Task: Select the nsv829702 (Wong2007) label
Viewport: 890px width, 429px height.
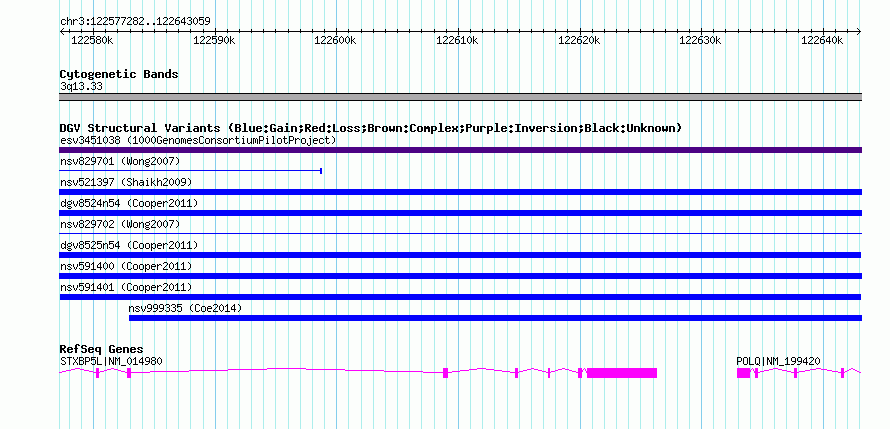Action: point(120,224)
